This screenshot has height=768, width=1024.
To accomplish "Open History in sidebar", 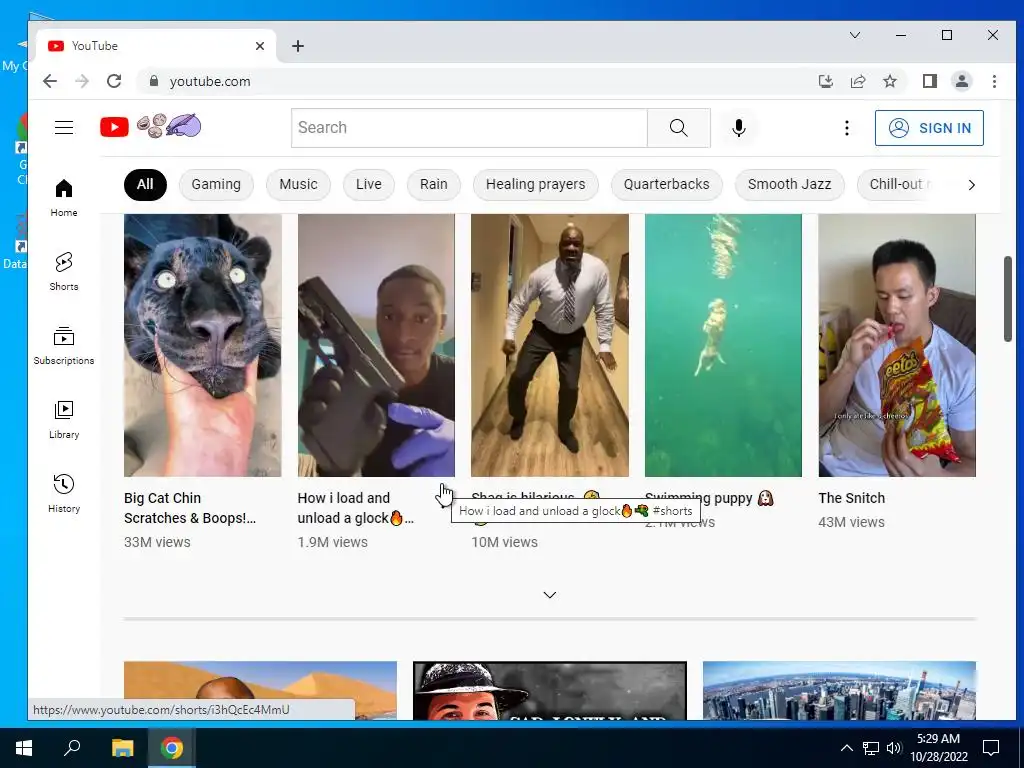I will pos(64,494).
